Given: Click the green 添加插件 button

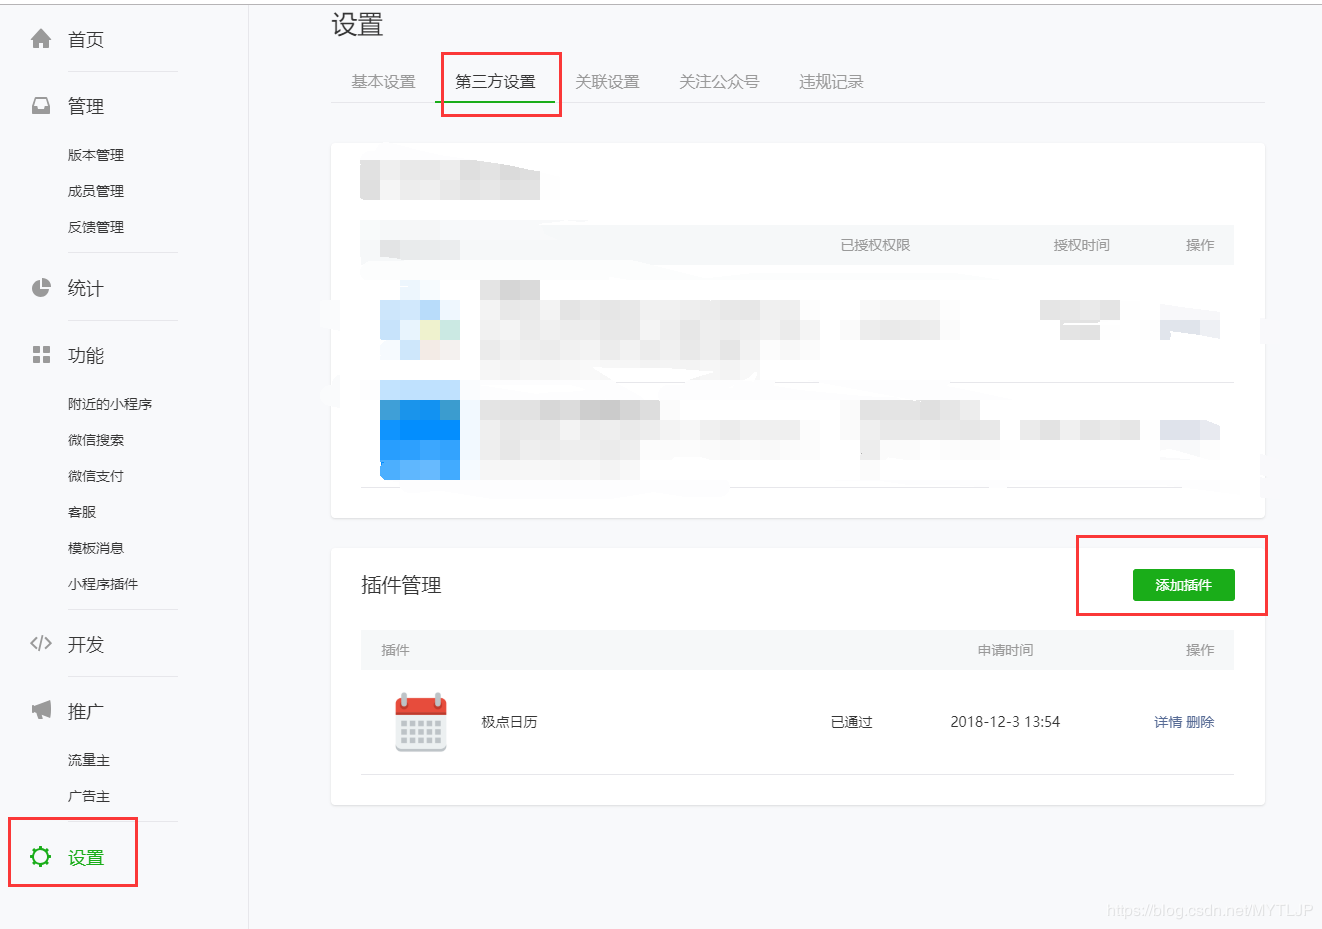Looking at the screenshot, I should click(x=1184, y=585).
